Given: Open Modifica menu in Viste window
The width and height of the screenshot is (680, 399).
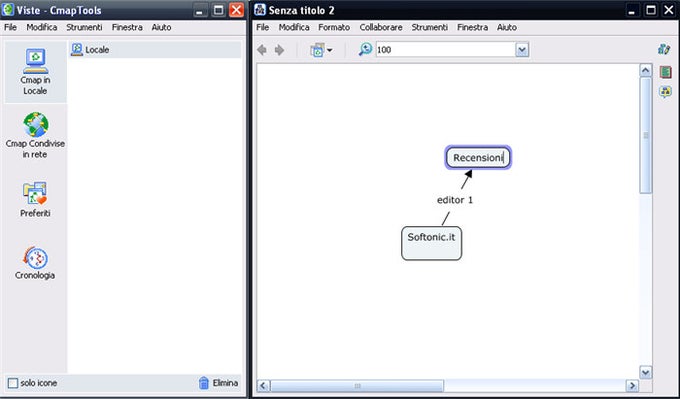Looking at the screenshot, I should tap(42, 27).
